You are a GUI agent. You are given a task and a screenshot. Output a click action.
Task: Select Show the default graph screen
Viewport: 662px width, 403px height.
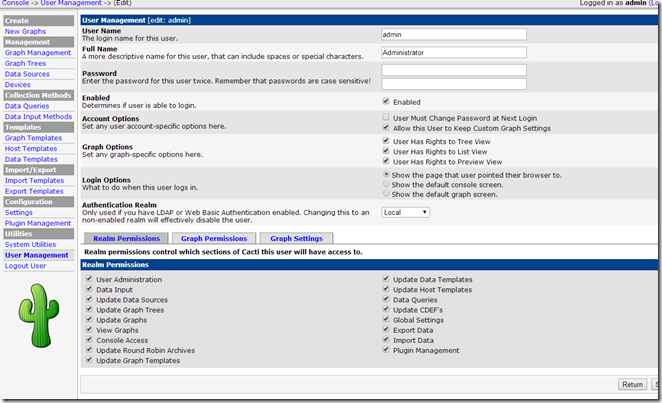386,194
